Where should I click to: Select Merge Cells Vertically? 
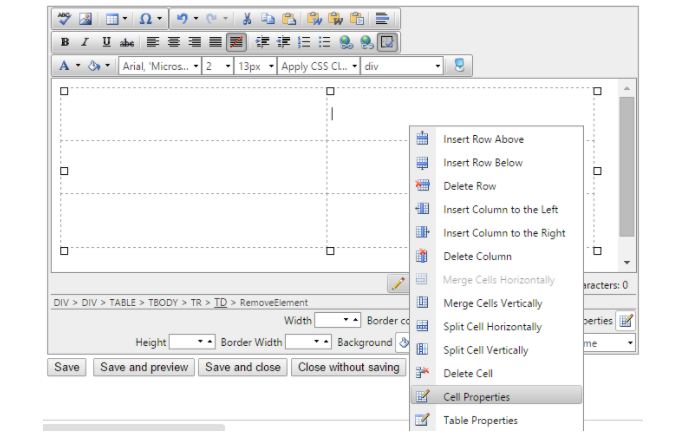[496, 303]
